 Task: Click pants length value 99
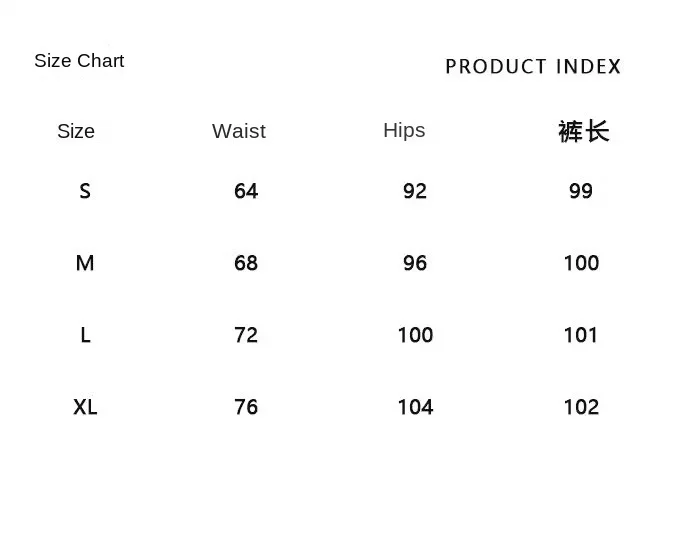[x=581, y=191]
